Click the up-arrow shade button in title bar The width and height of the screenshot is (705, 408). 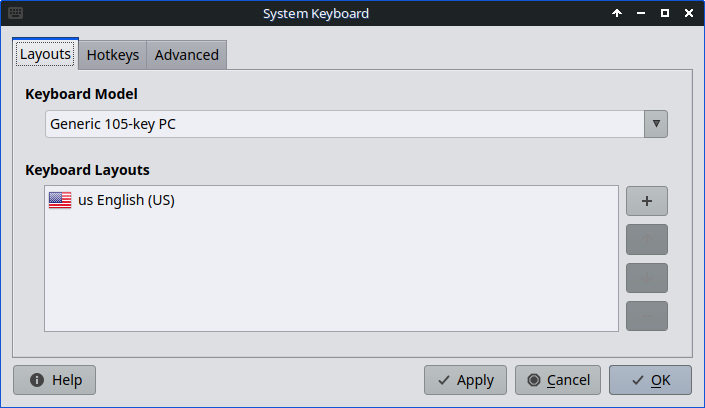coord(617,14)
